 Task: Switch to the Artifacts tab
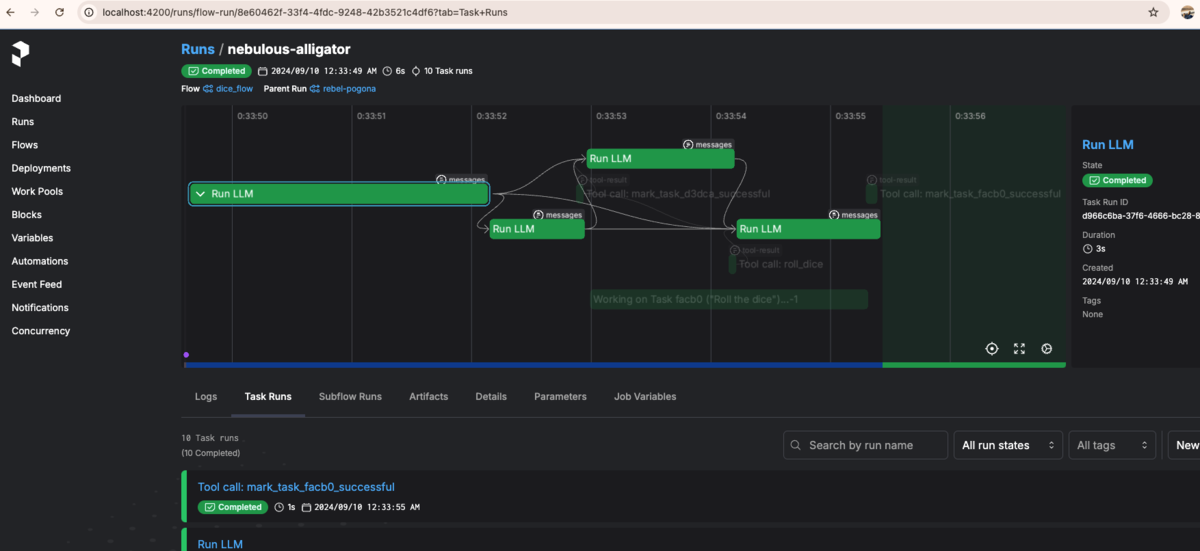(429, 397)
